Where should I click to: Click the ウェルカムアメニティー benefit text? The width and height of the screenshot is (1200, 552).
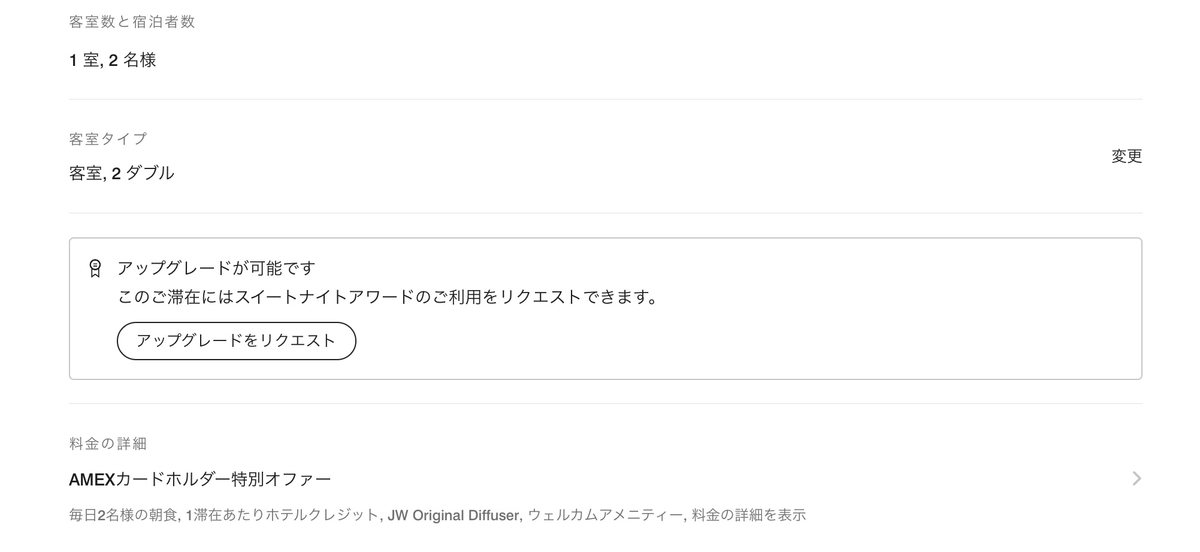pyautogui.click(x=605, y=516)
